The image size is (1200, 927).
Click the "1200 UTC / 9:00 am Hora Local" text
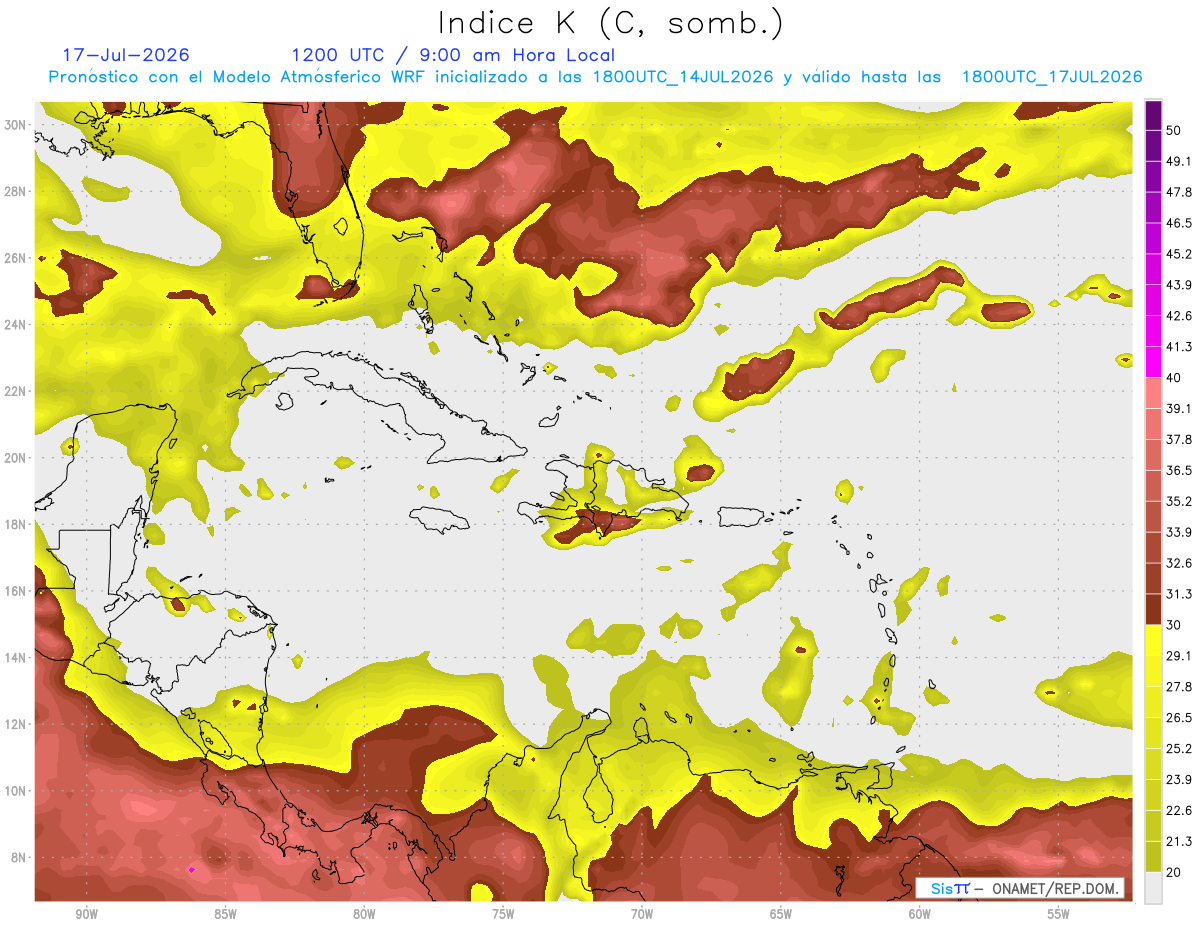[453, 55]
